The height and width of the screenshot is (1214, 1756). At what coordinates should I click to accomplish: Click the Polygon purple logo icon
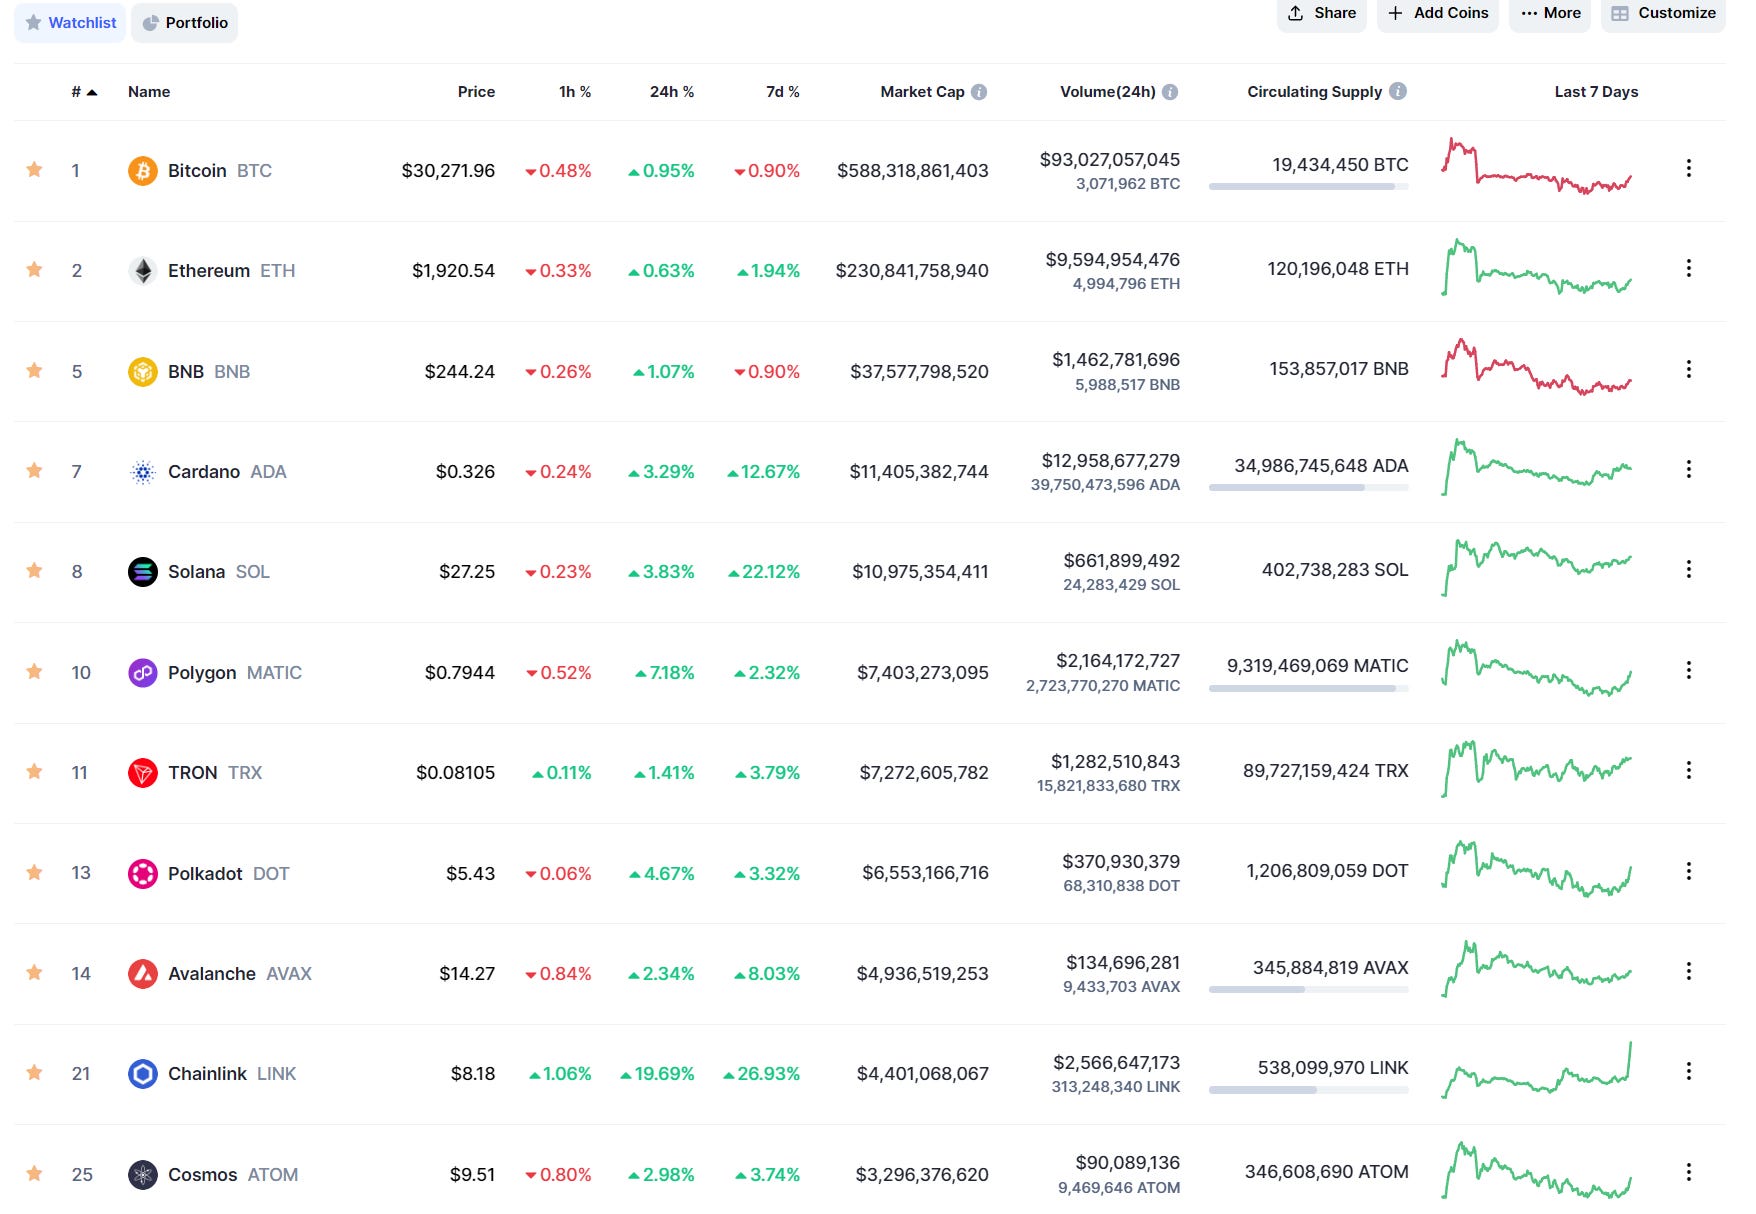tap(143, 673)
